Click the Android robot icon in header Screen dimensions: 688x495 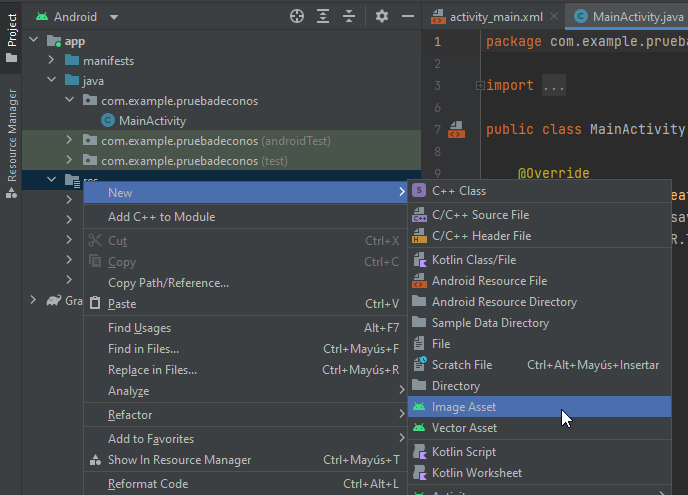coord(42,17)
